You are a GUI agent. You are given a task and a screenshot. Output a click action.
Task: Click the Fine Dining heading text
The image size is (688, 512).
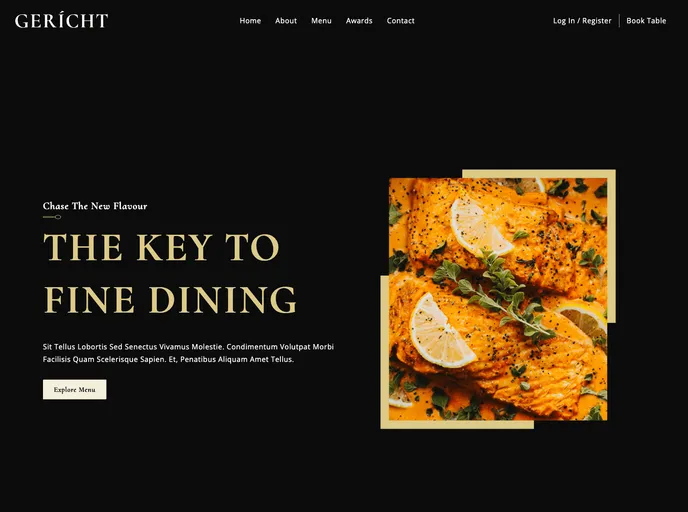coord(170,300)
